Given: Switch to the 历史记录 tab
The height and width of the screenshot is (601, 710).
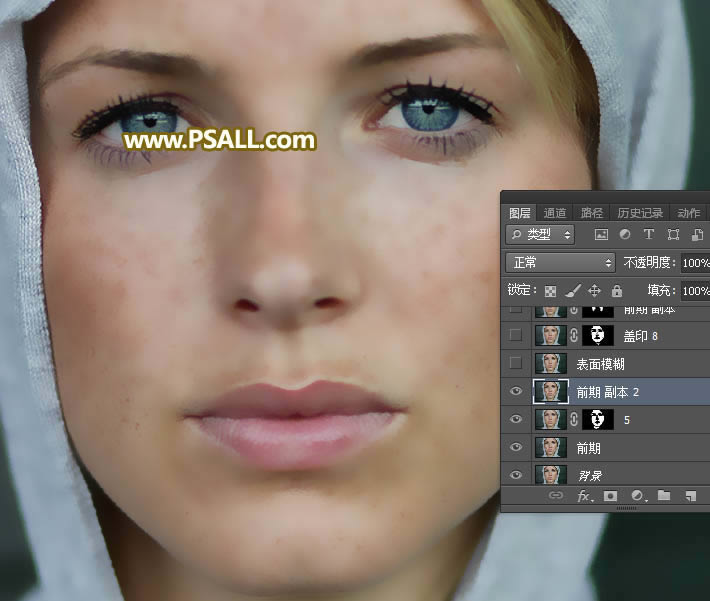Looking at the screenshot, I should coord(639,213).
